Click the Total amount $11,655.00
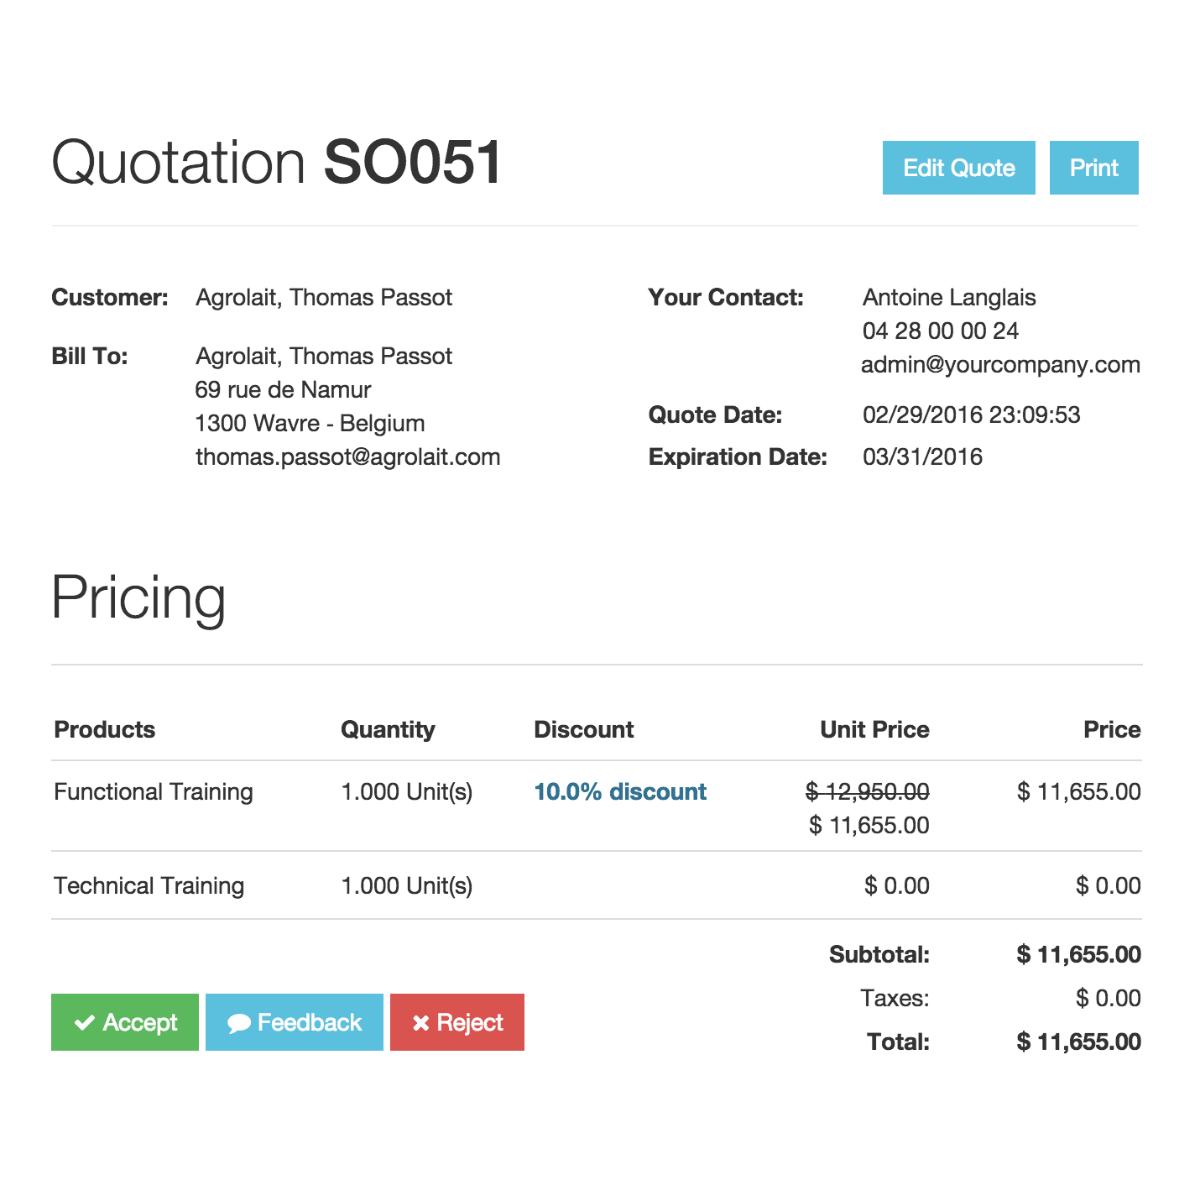 pos(1078,1042)
